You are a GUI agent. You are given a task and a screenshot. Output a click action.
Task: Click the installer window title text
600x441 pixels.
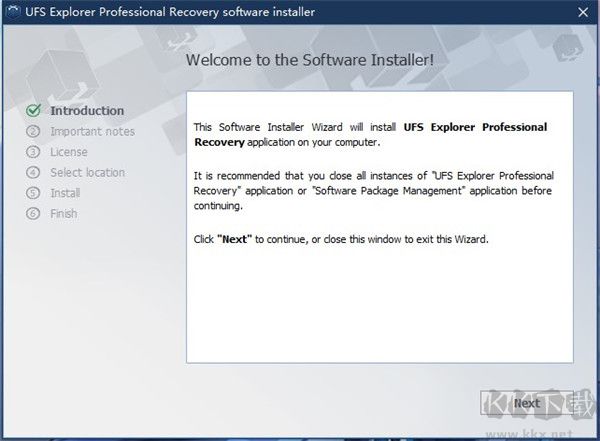pos(170,12)
